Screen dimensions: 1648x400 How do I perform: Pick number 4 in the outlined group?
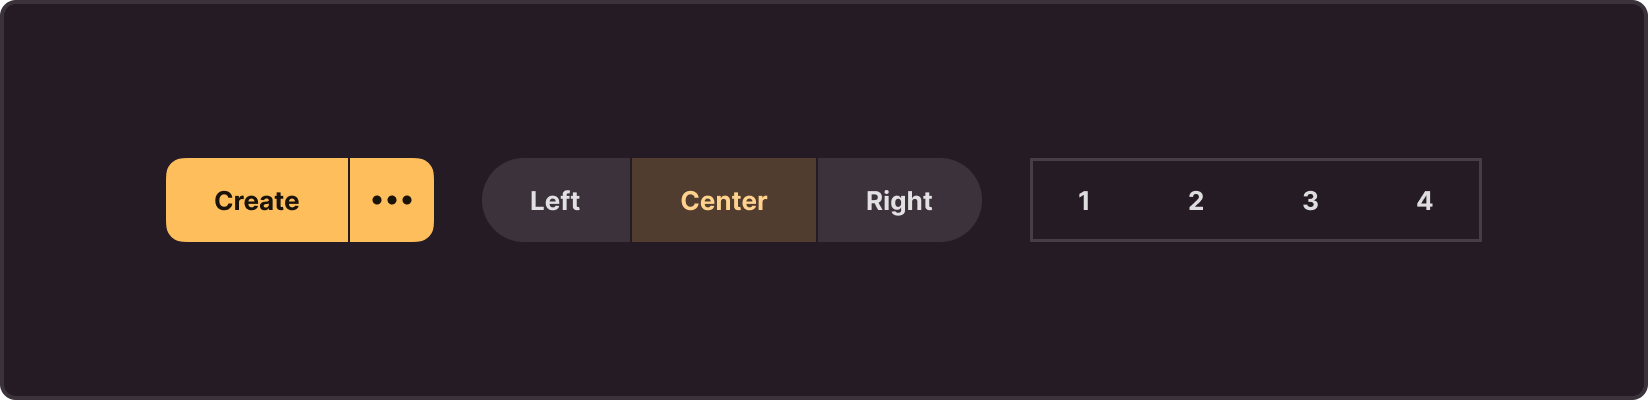(x=1425, y=200)
